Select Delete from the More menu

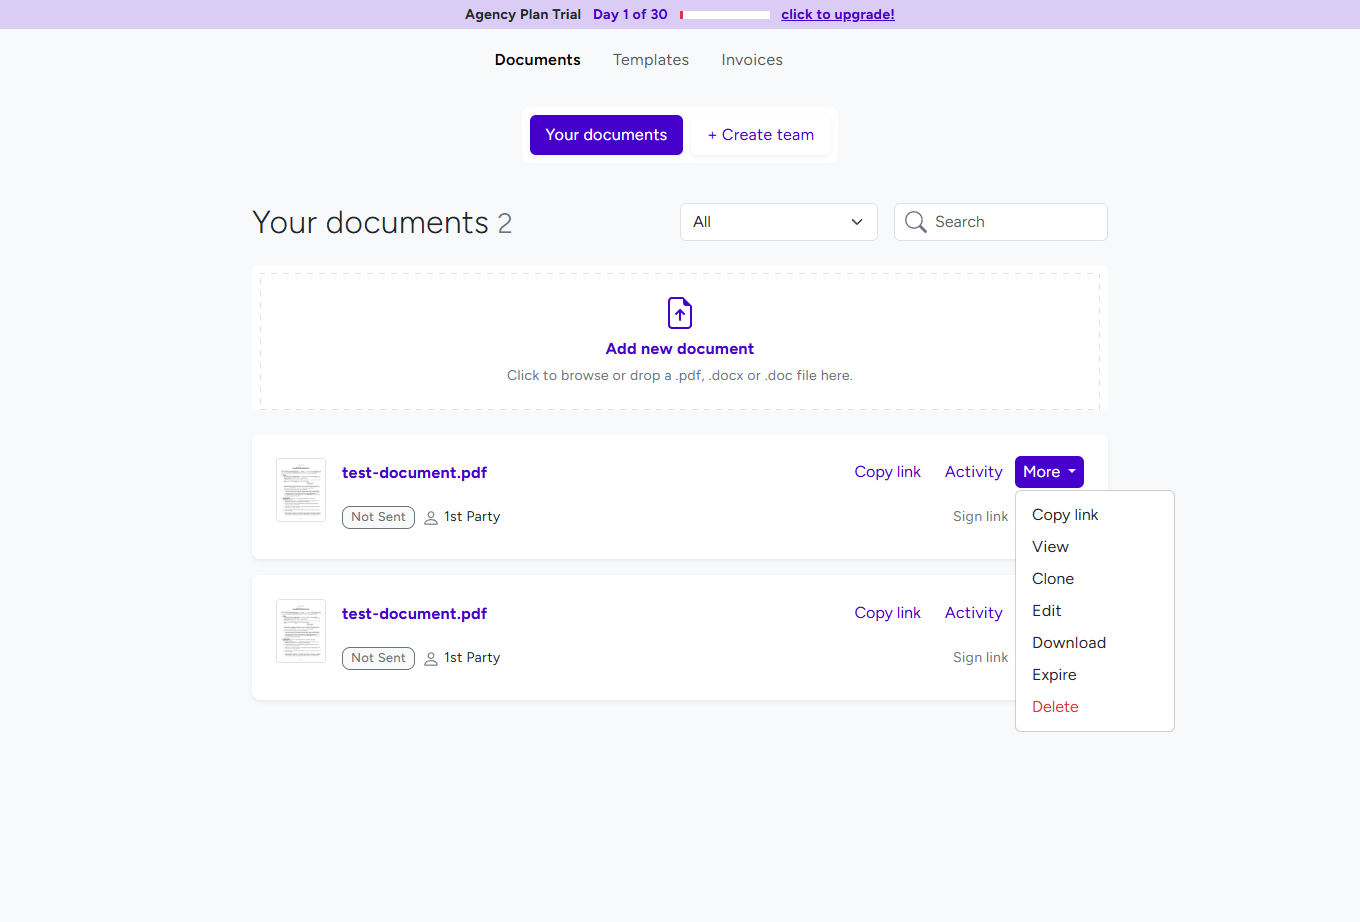(1055, 706)
